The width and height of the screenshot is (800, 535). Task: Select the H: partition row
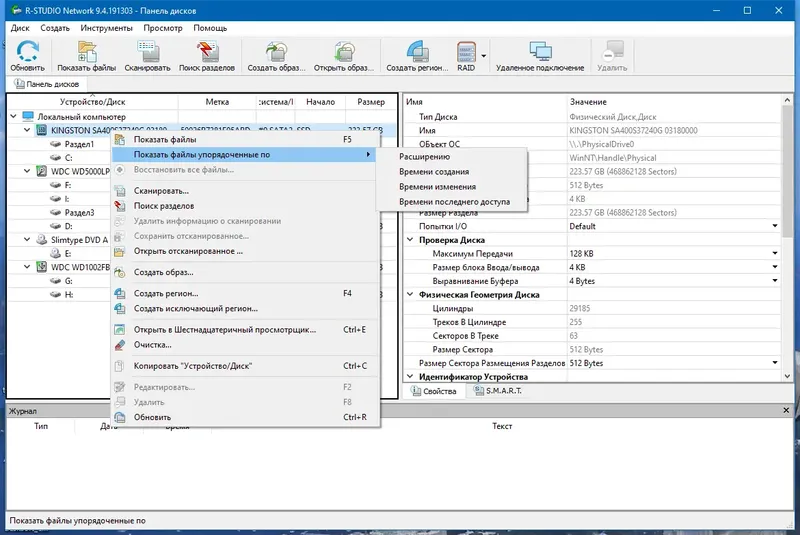coord(61,294)
